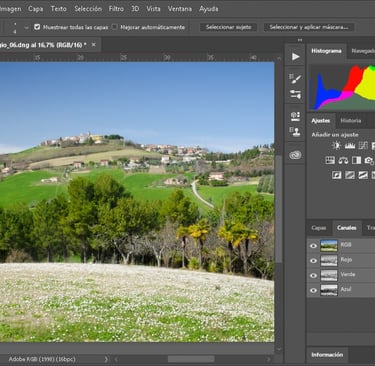This screenshot has height=366, width=375.
Task: Add a Black & White adjustment
Action: coord(356,160)
